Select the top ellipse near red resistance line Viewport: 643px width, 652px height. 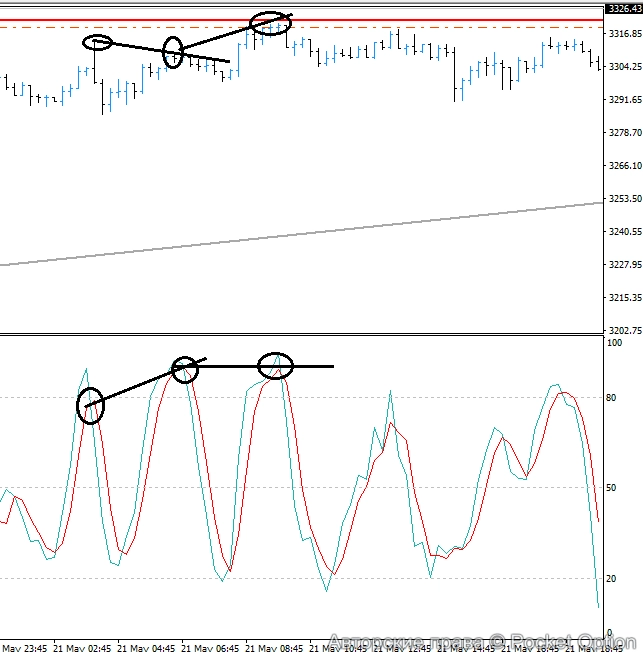coord(269,24)
